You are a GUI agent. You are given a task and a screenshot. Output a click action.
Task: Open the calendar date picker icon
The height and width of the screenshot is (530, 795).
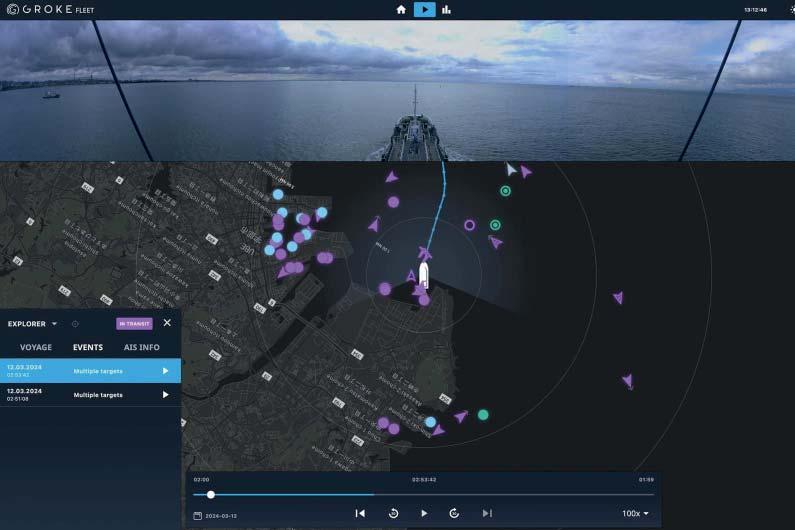198,515
